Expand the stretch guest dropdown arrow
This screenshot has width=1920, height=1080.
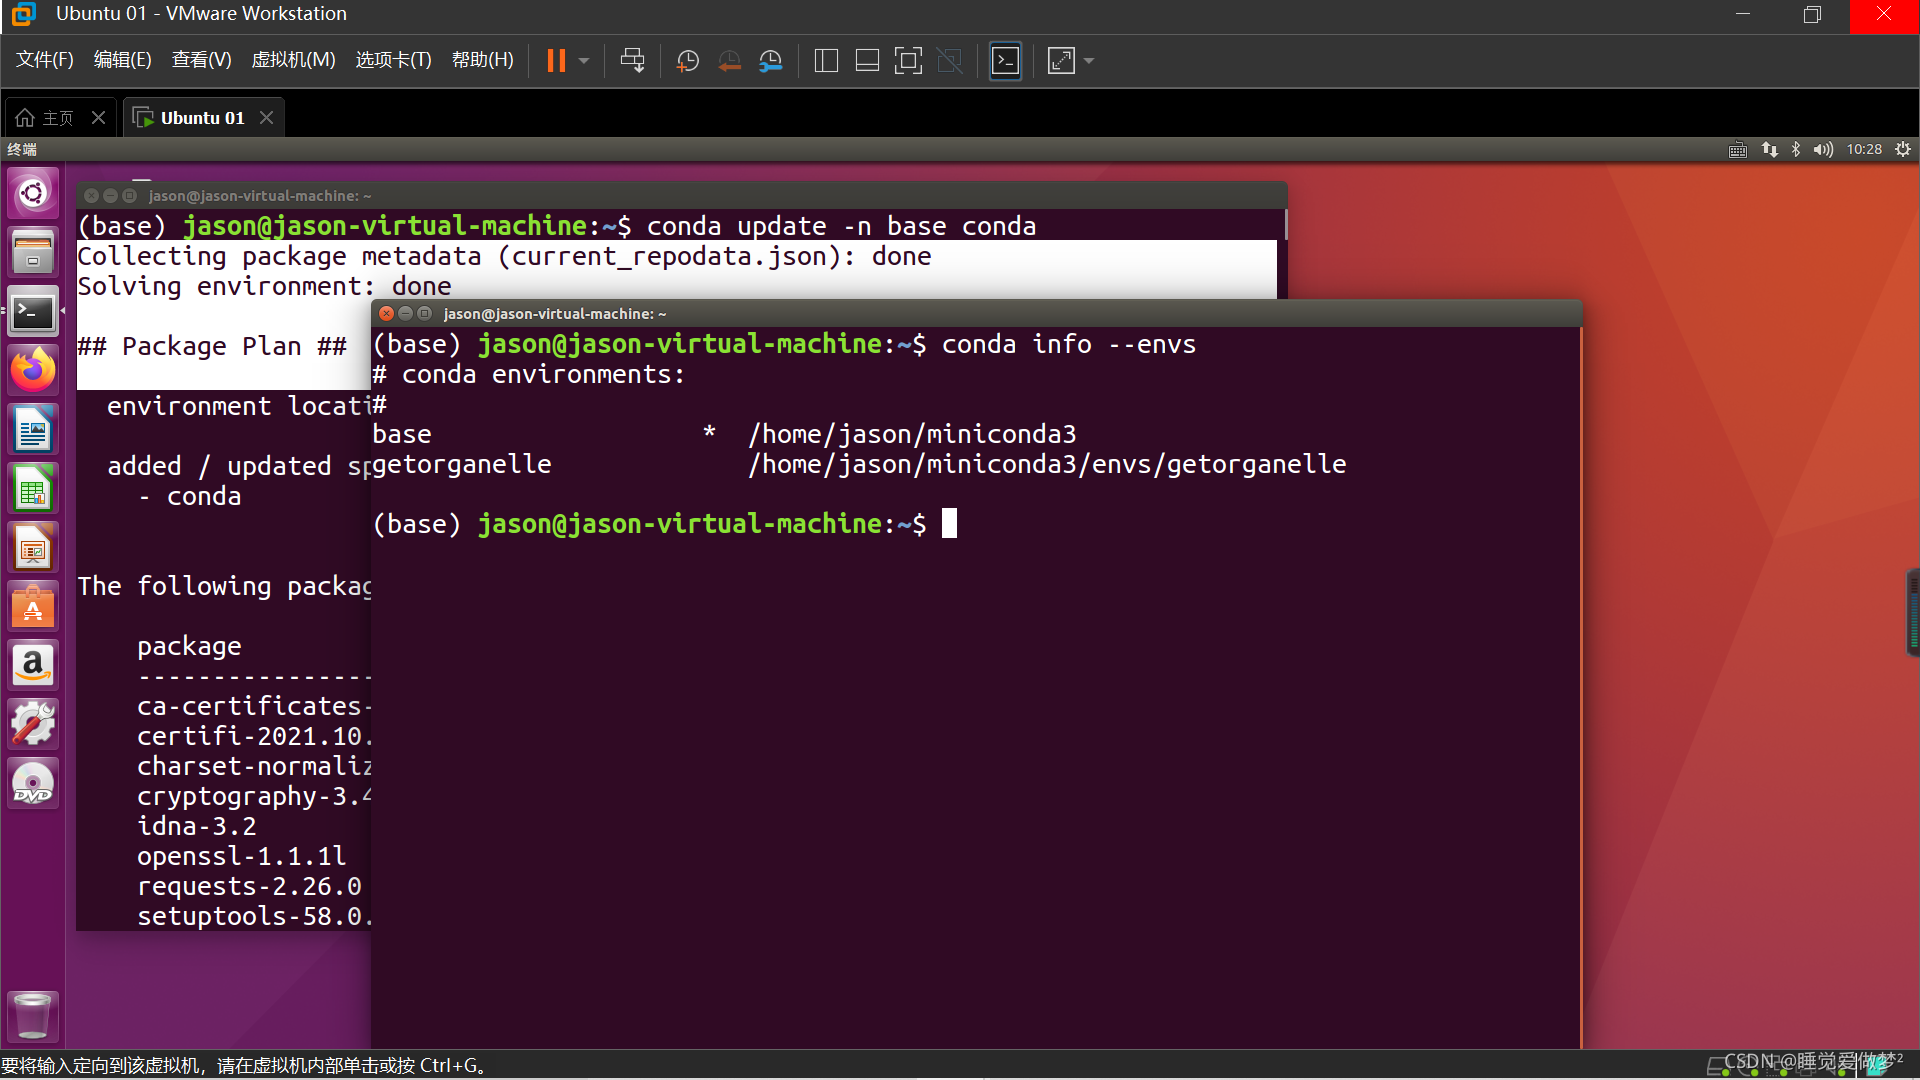click(1089, 61)
